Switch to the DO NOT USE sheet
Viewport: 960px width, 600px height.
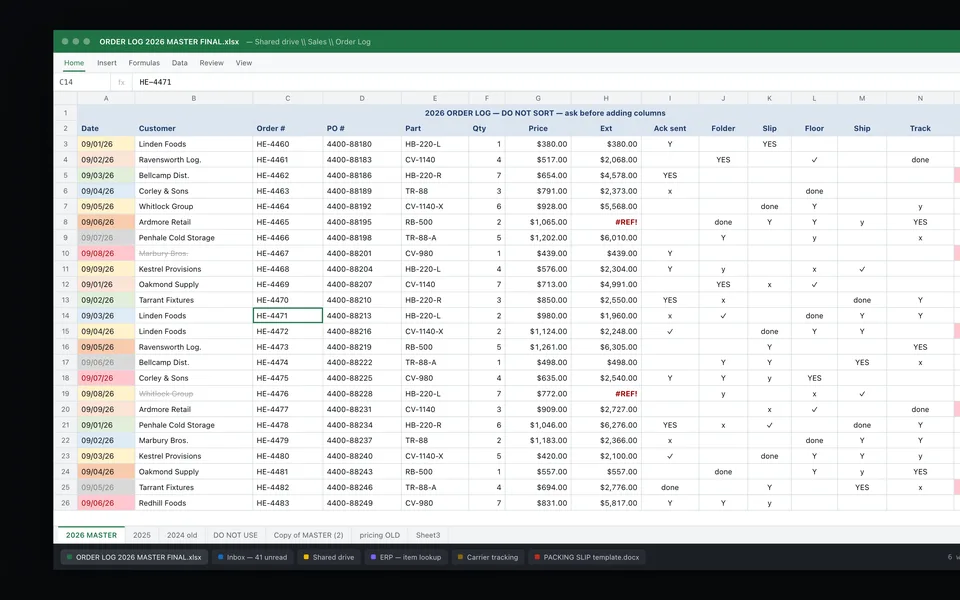235,535
